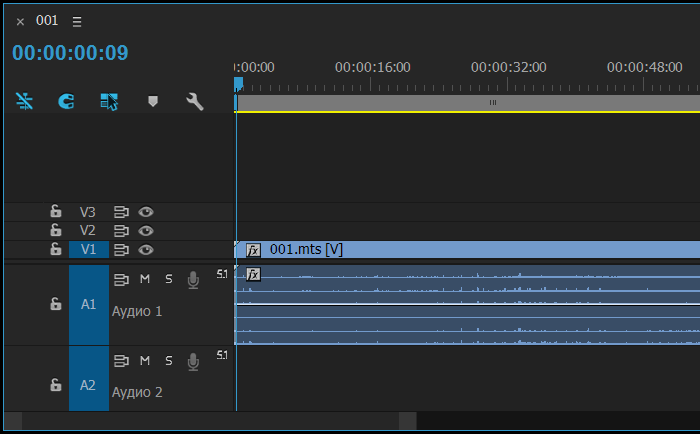Select the Аудио 1 track name

pos(137,311)
